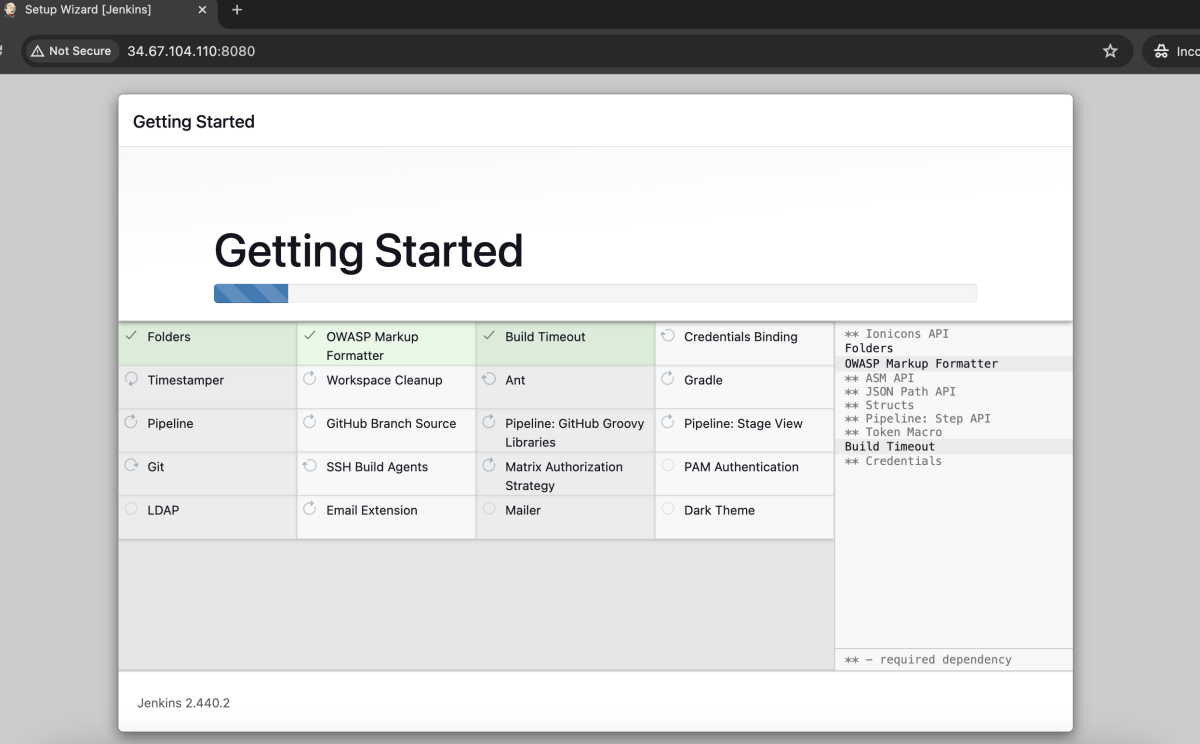Click the pending circle beside LDAP
The height and width of the screenshot is (744, 1200).
coord(131,509)
